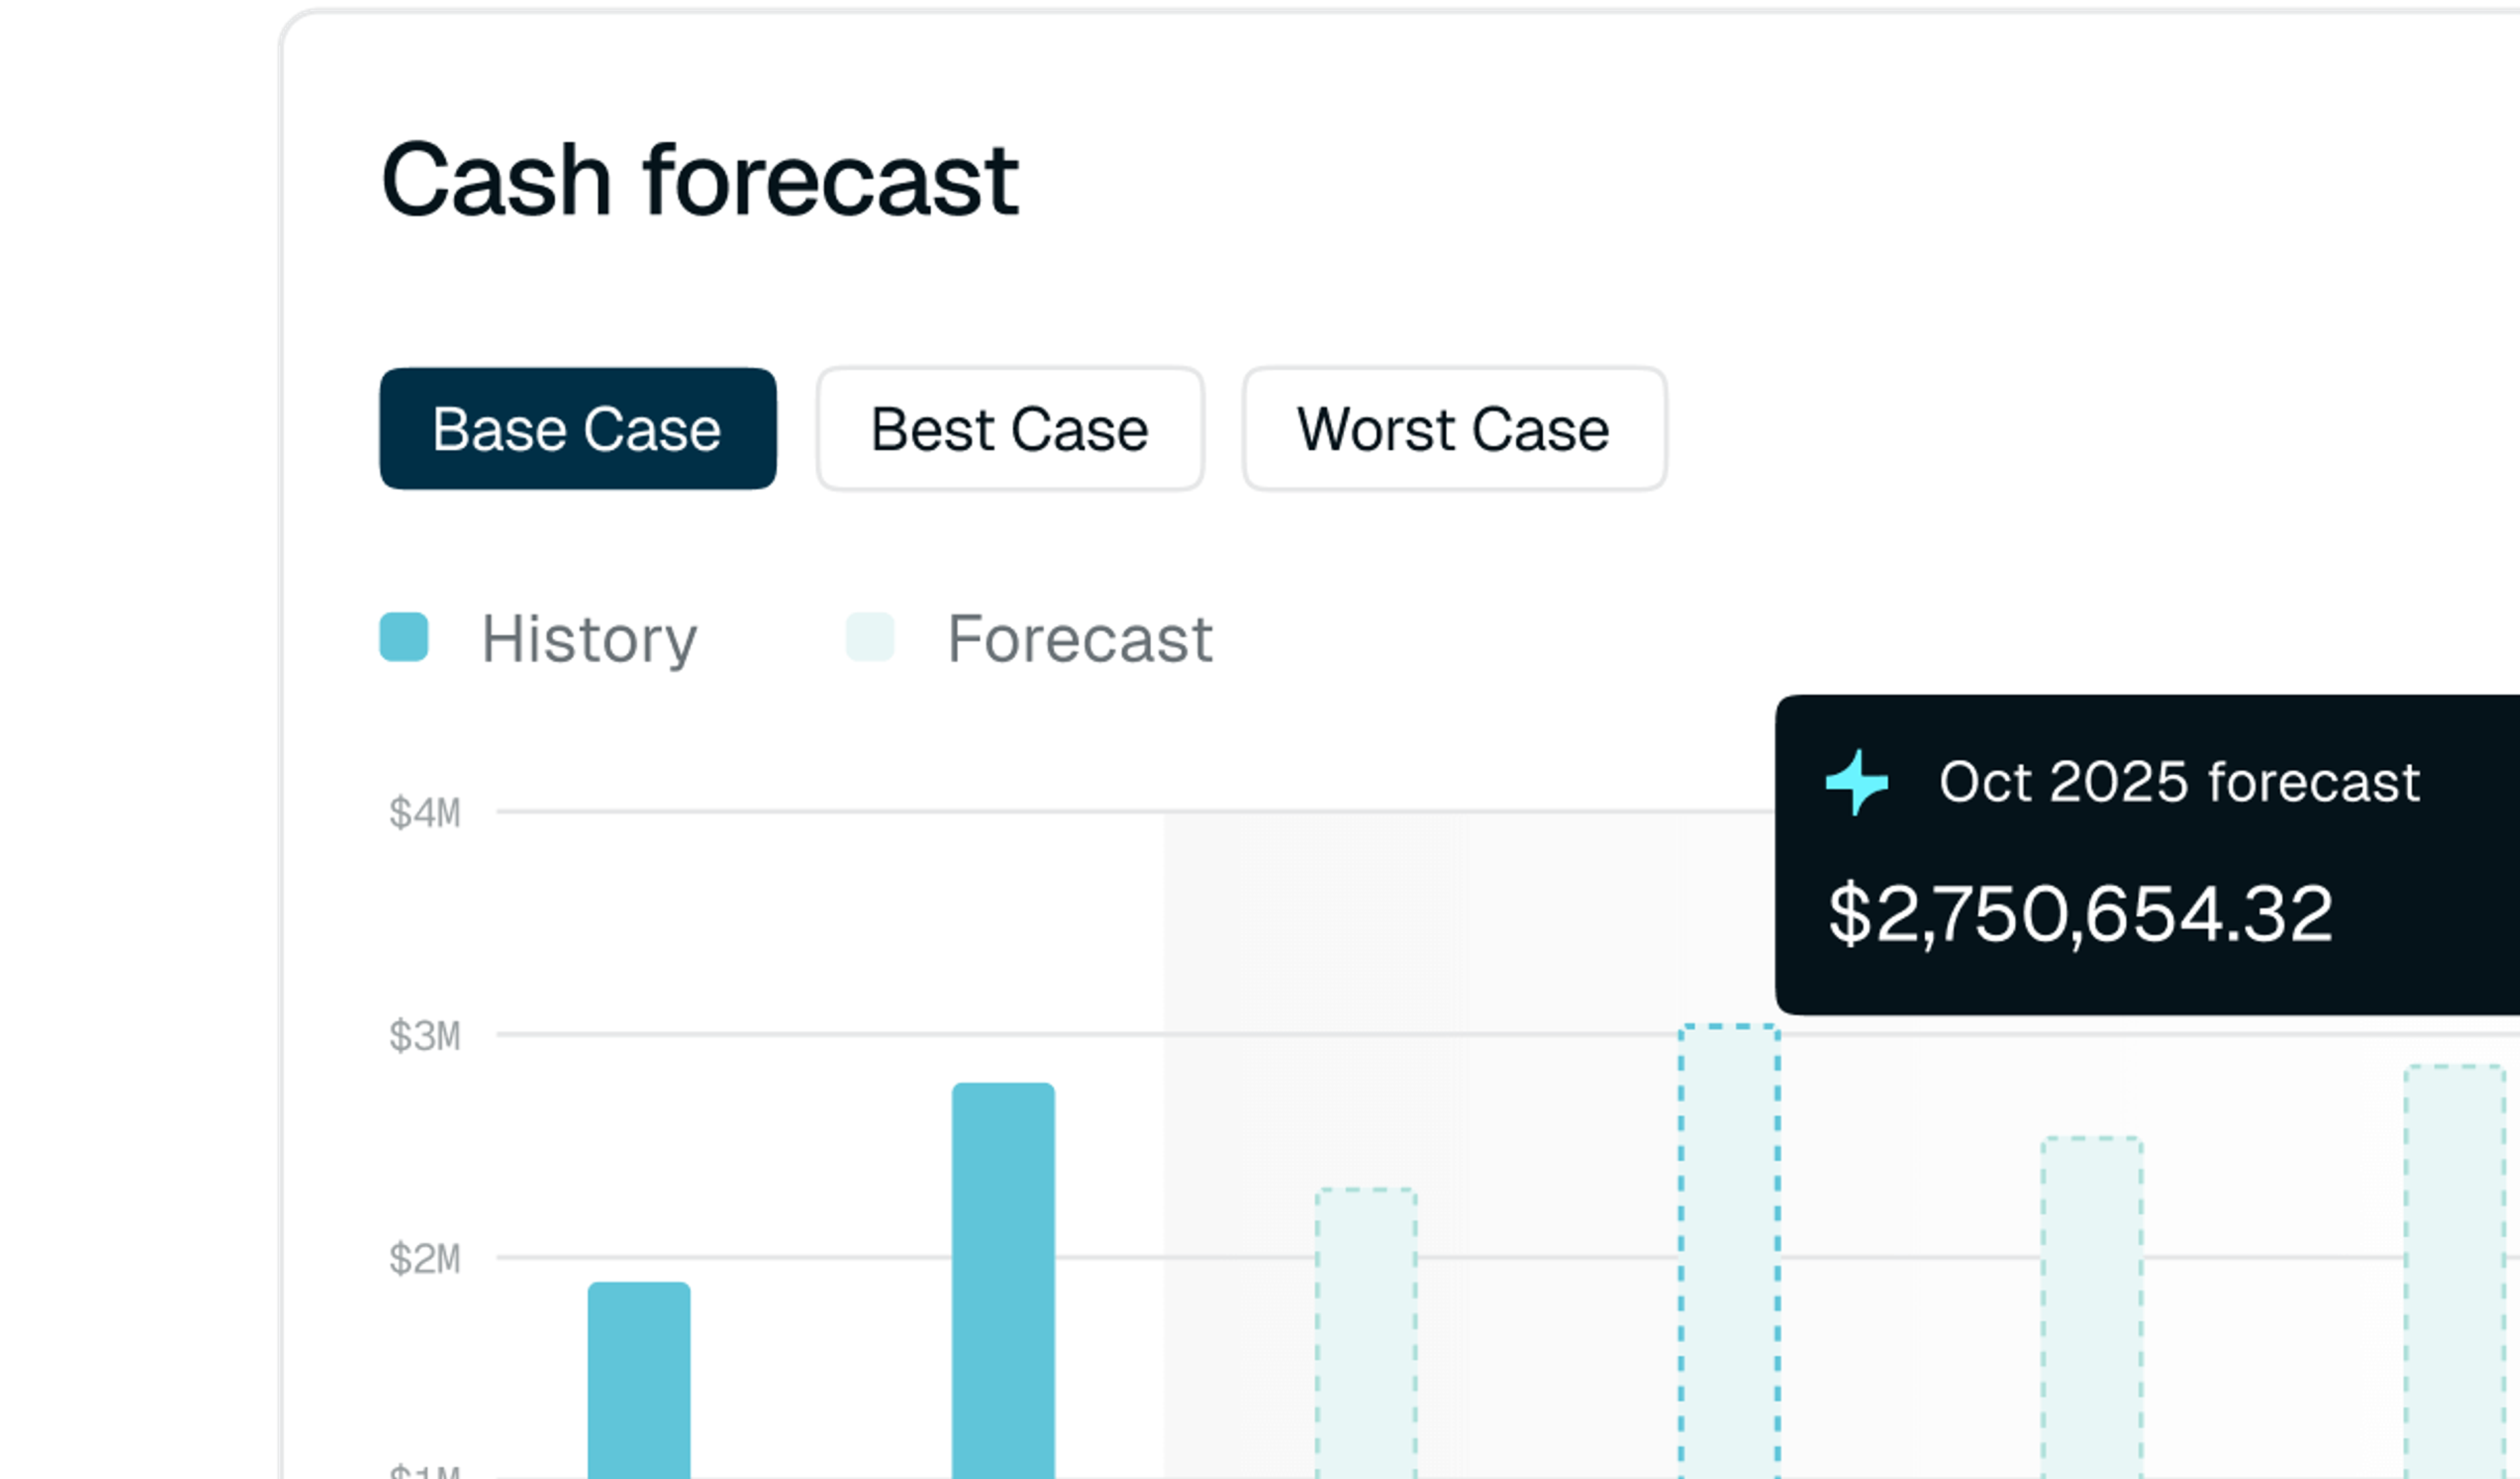Screen dimensions: 2520x1479
Task: Click the $3M axis label
Action: point(425,1036)
